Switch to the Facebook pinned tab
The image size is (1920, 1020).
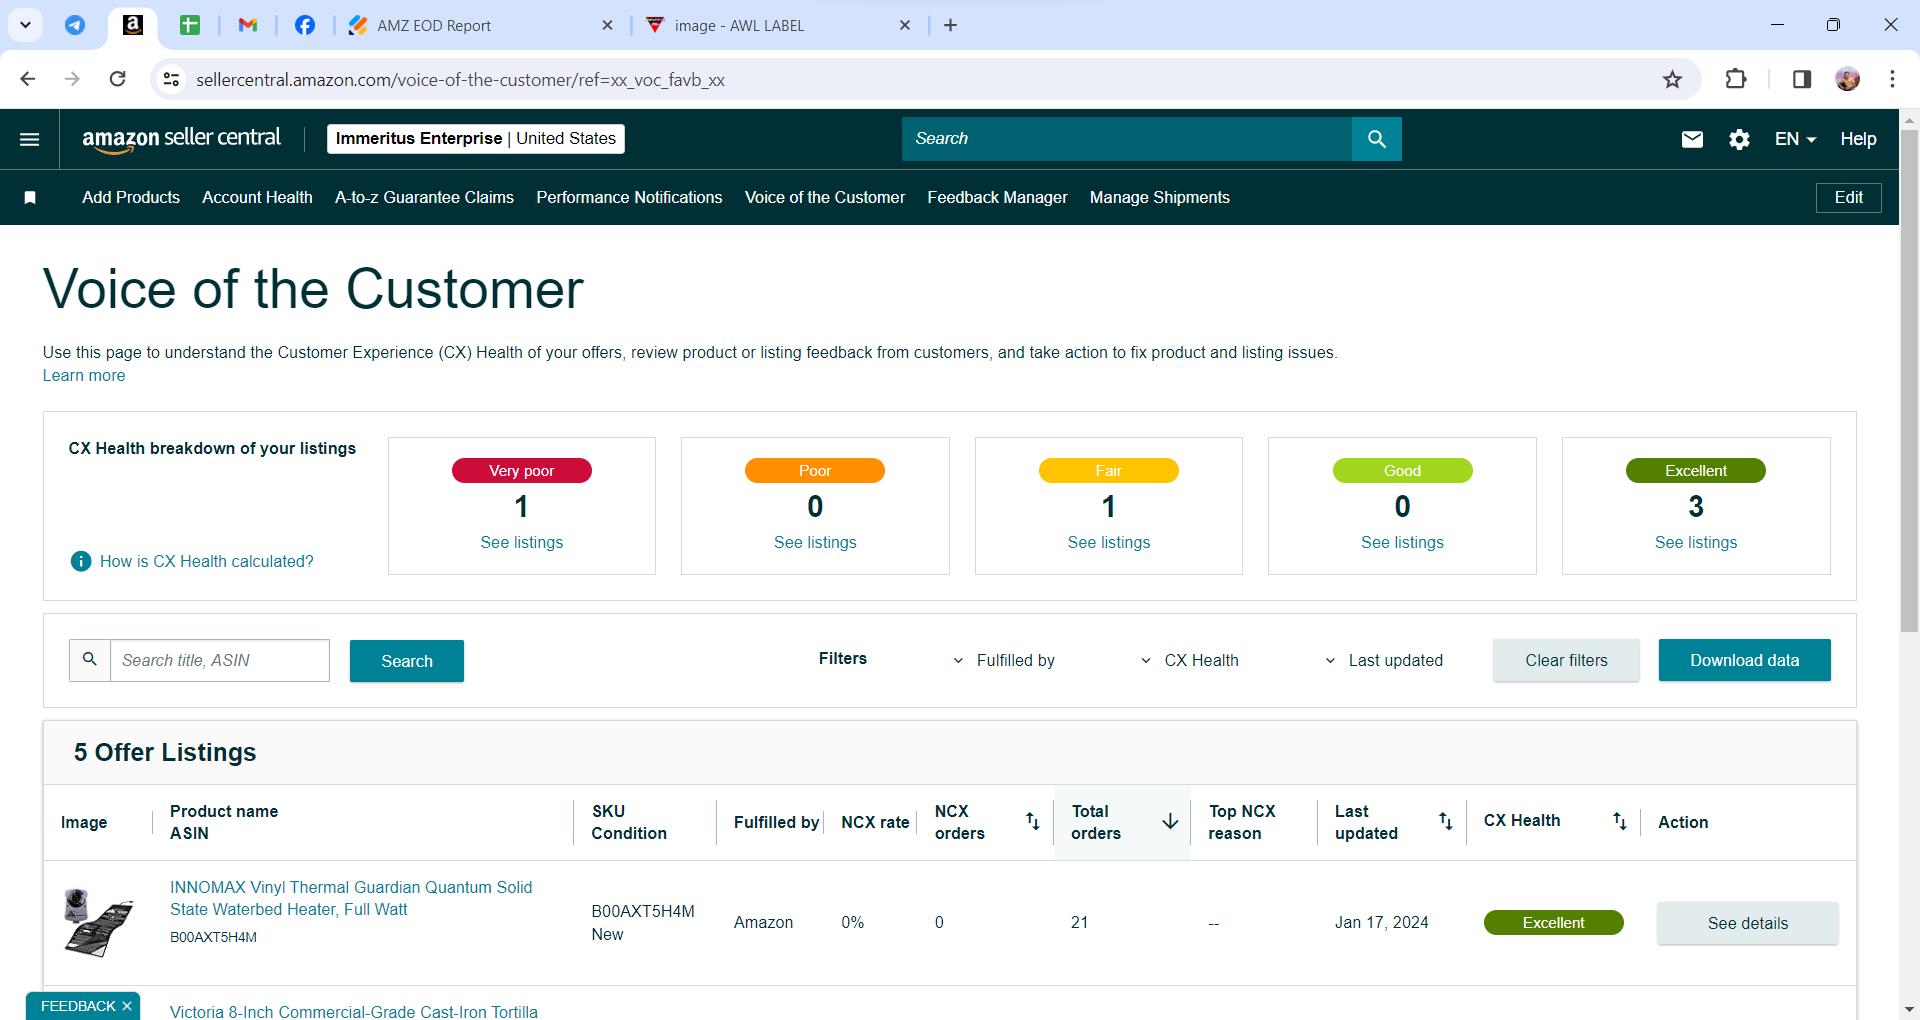click(305, 25)
